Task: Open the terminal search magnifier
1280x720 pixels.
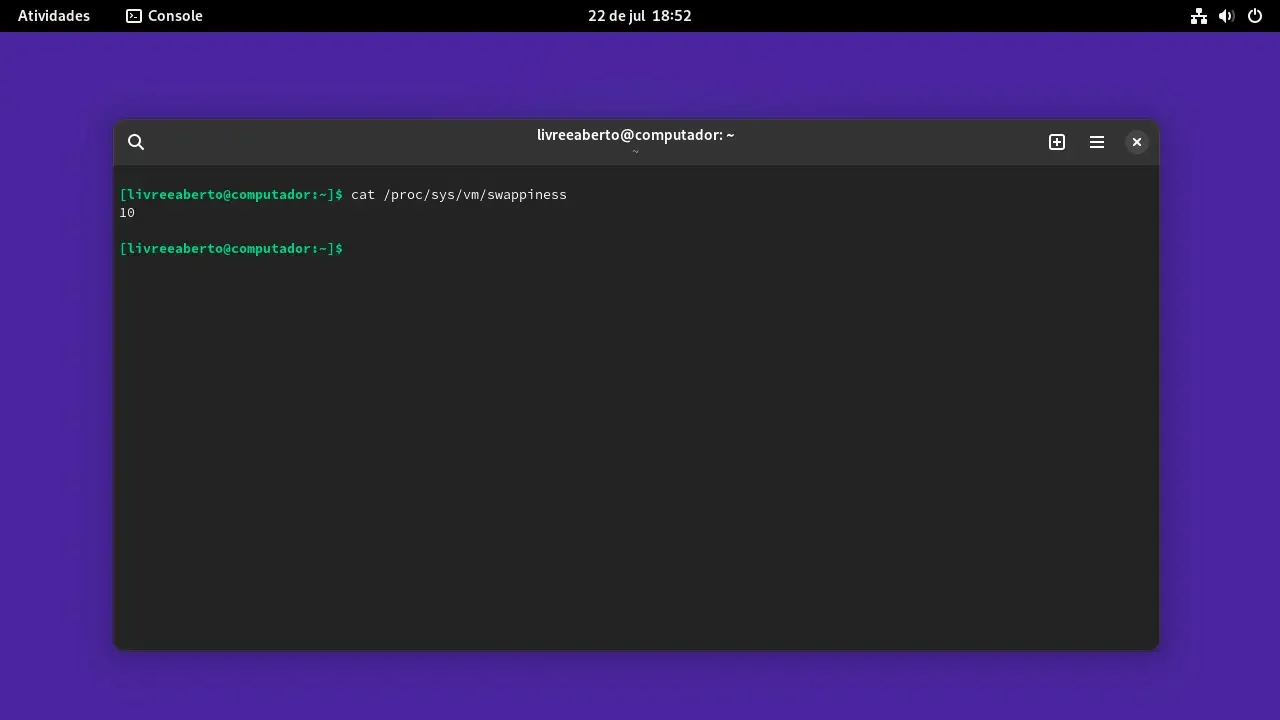Action: coord(136,142)
